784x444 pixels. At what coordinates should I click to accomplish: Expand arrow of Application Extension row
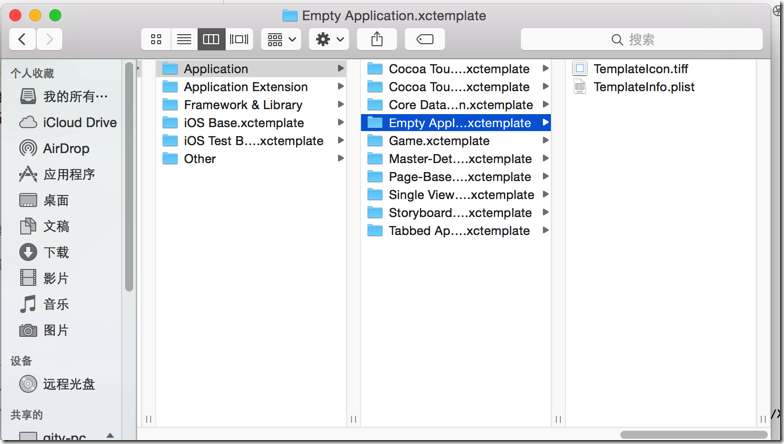340,86
